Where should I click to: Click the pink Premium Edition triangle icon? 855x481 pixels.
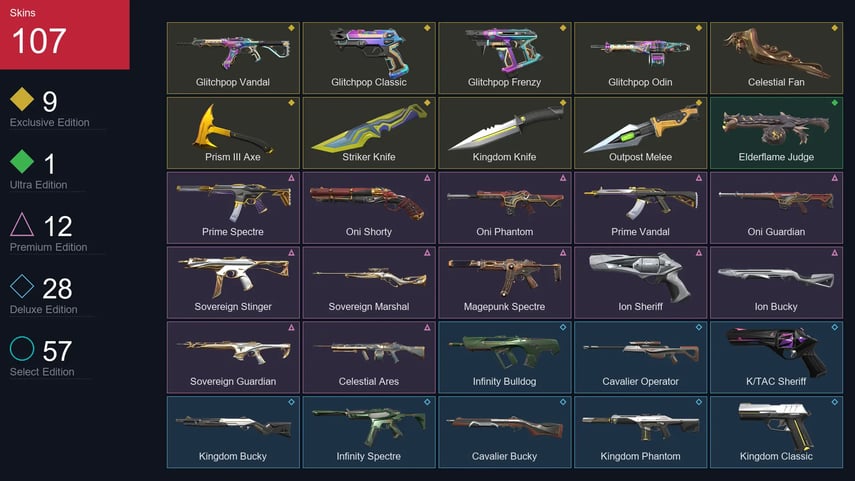click(x=22, y=224)
